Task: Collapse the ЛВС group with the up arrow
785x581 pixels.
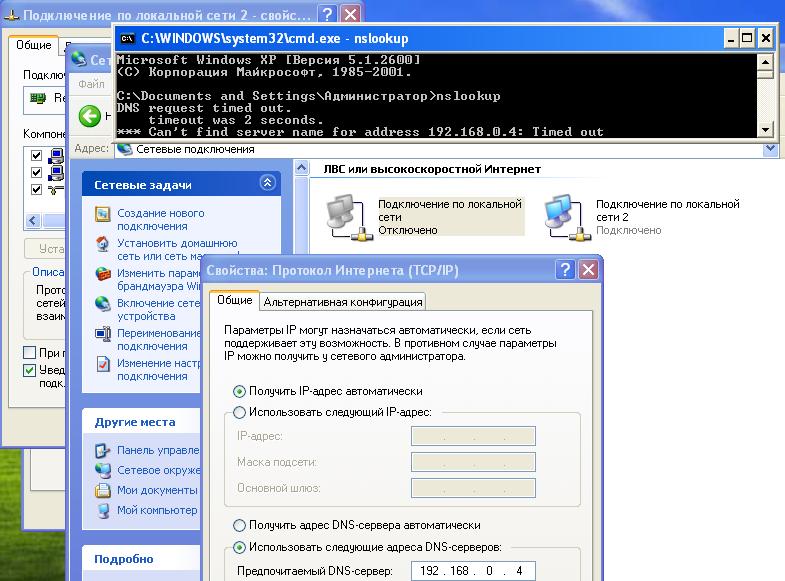Action: click(301, 168)
